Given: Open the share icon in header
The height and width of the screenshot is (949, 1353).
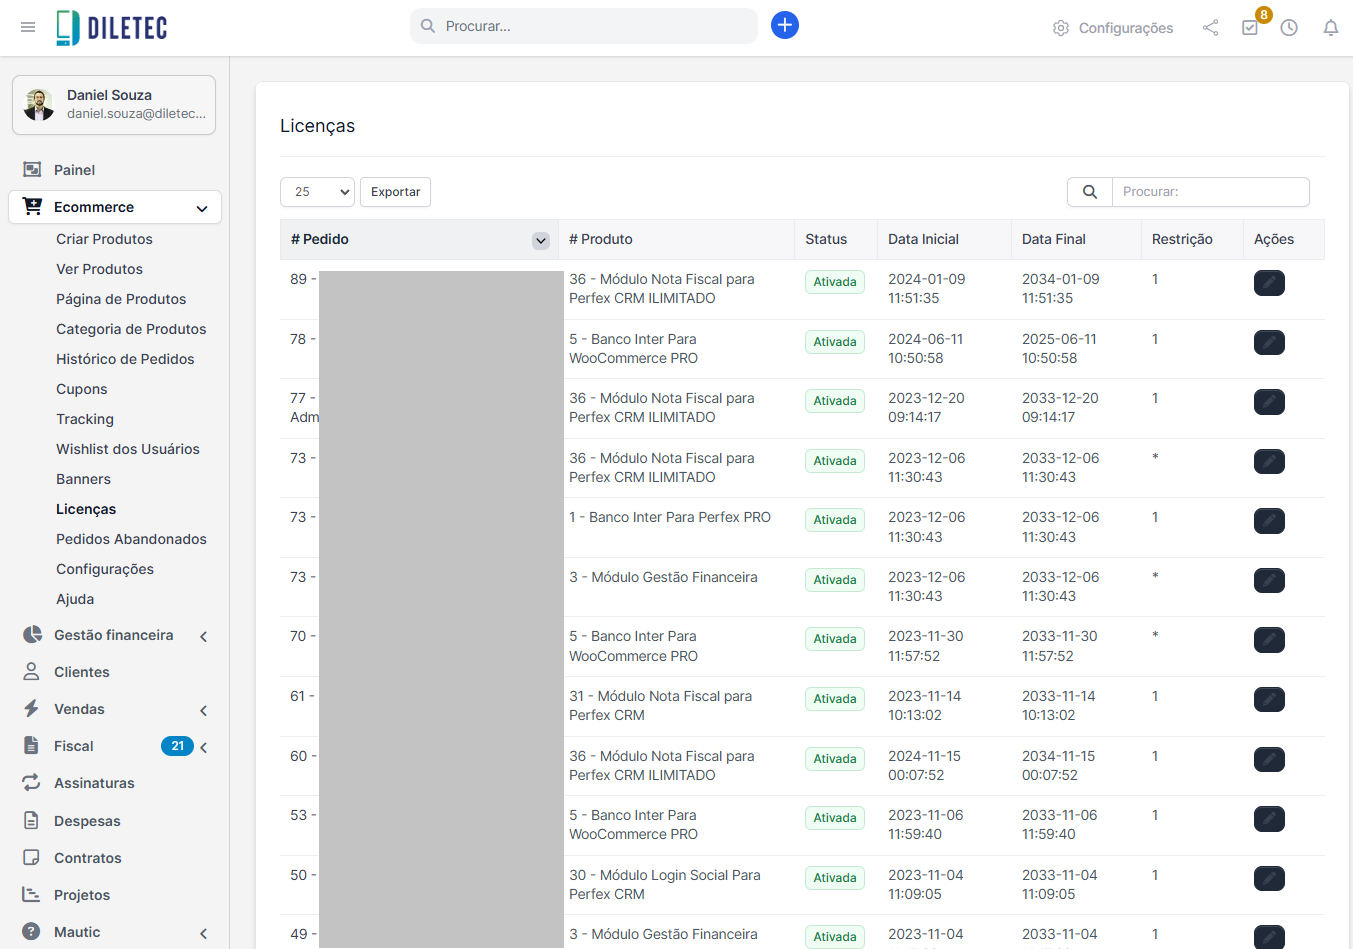Looking at the screenshot, I should 1210,28.
